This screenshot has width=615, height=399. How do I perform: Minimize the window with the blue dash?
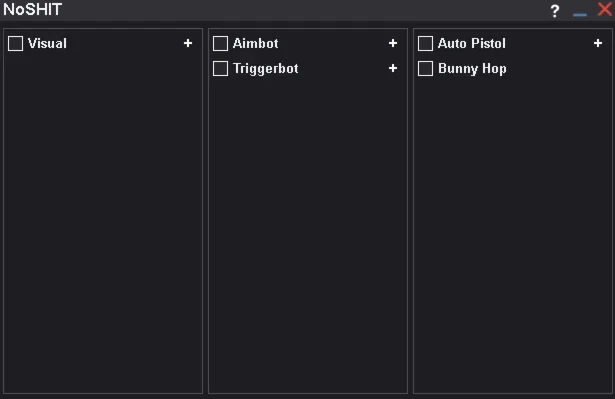coord(580,15)
